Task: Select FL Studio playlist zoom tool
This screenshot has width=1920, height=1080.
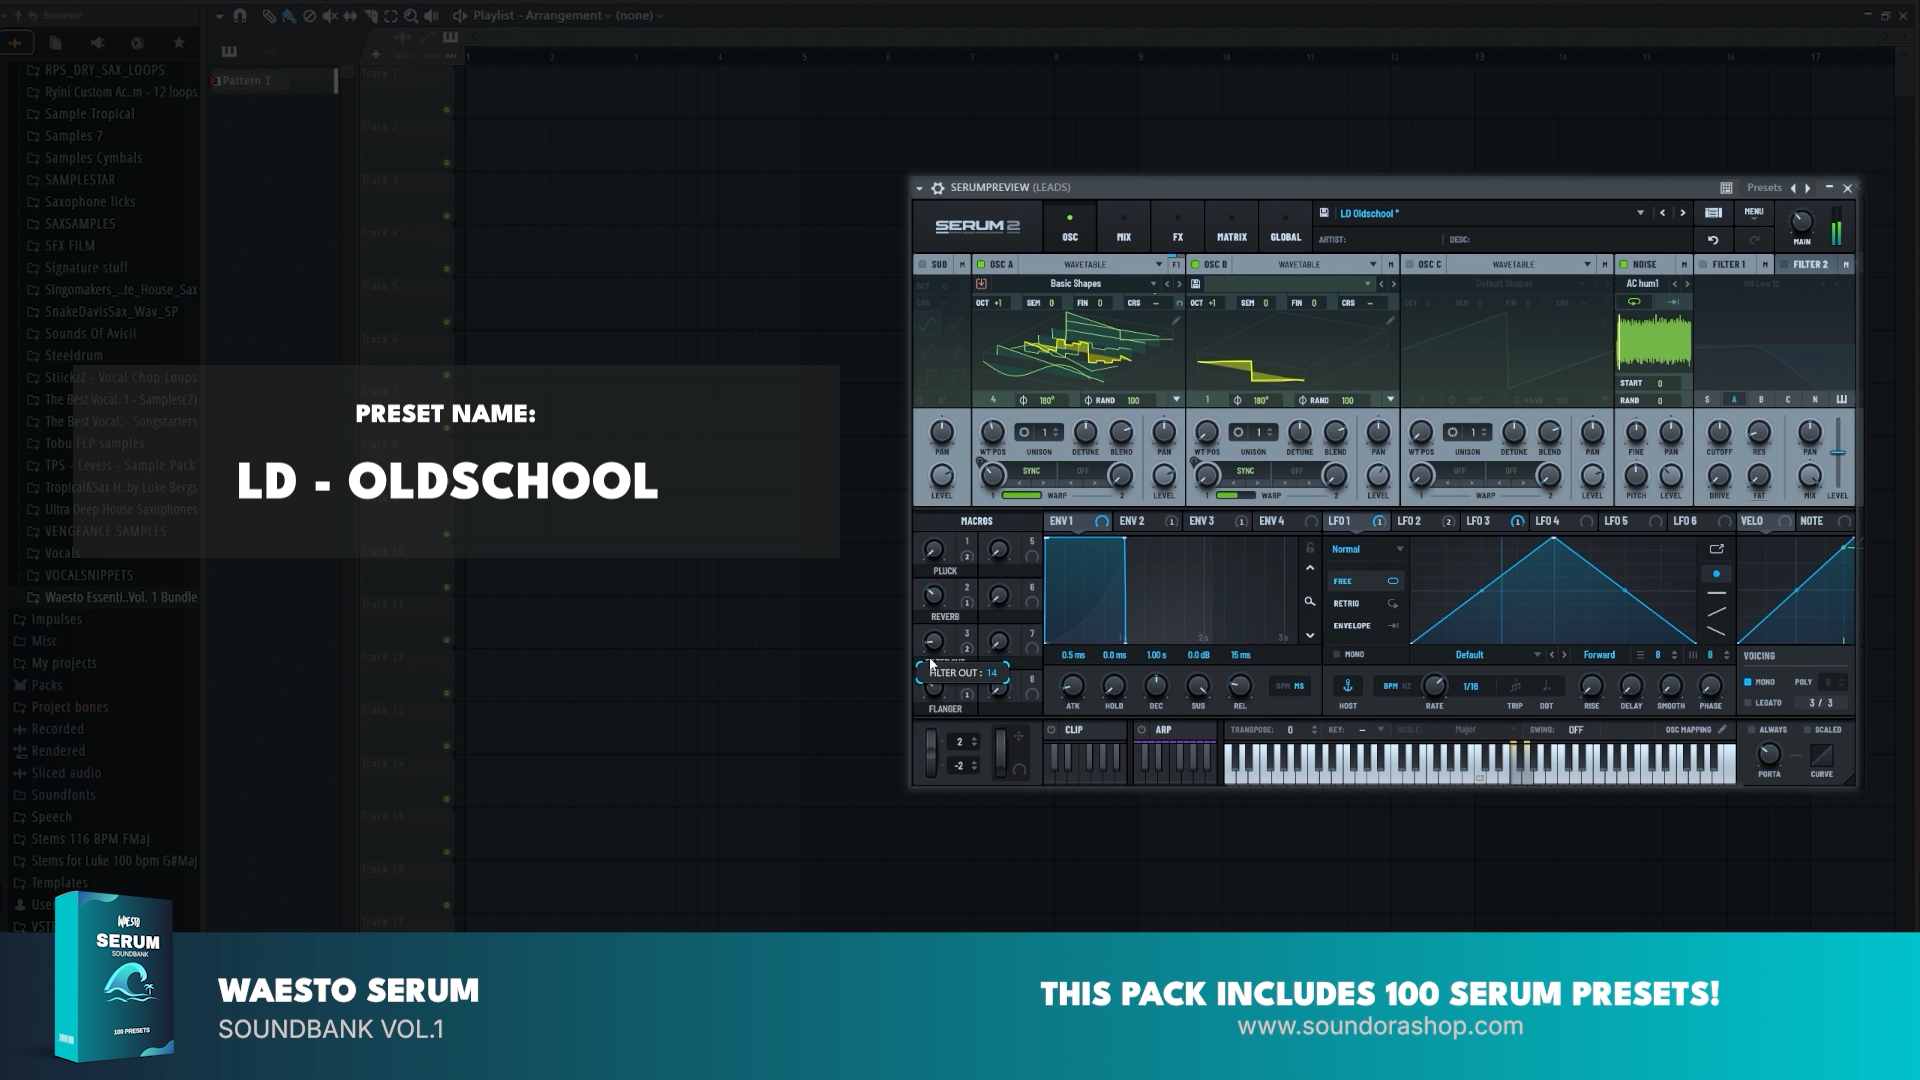Action: (x=411, y=15)
